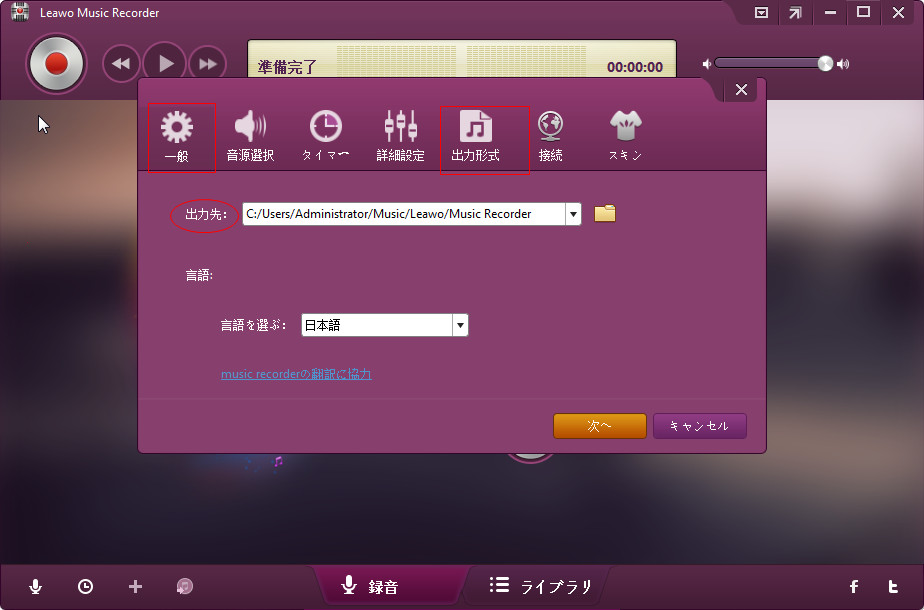This screenshot has width=924, height=610.
Task: Click the fast-forward playback button
Action: [207, 64]
